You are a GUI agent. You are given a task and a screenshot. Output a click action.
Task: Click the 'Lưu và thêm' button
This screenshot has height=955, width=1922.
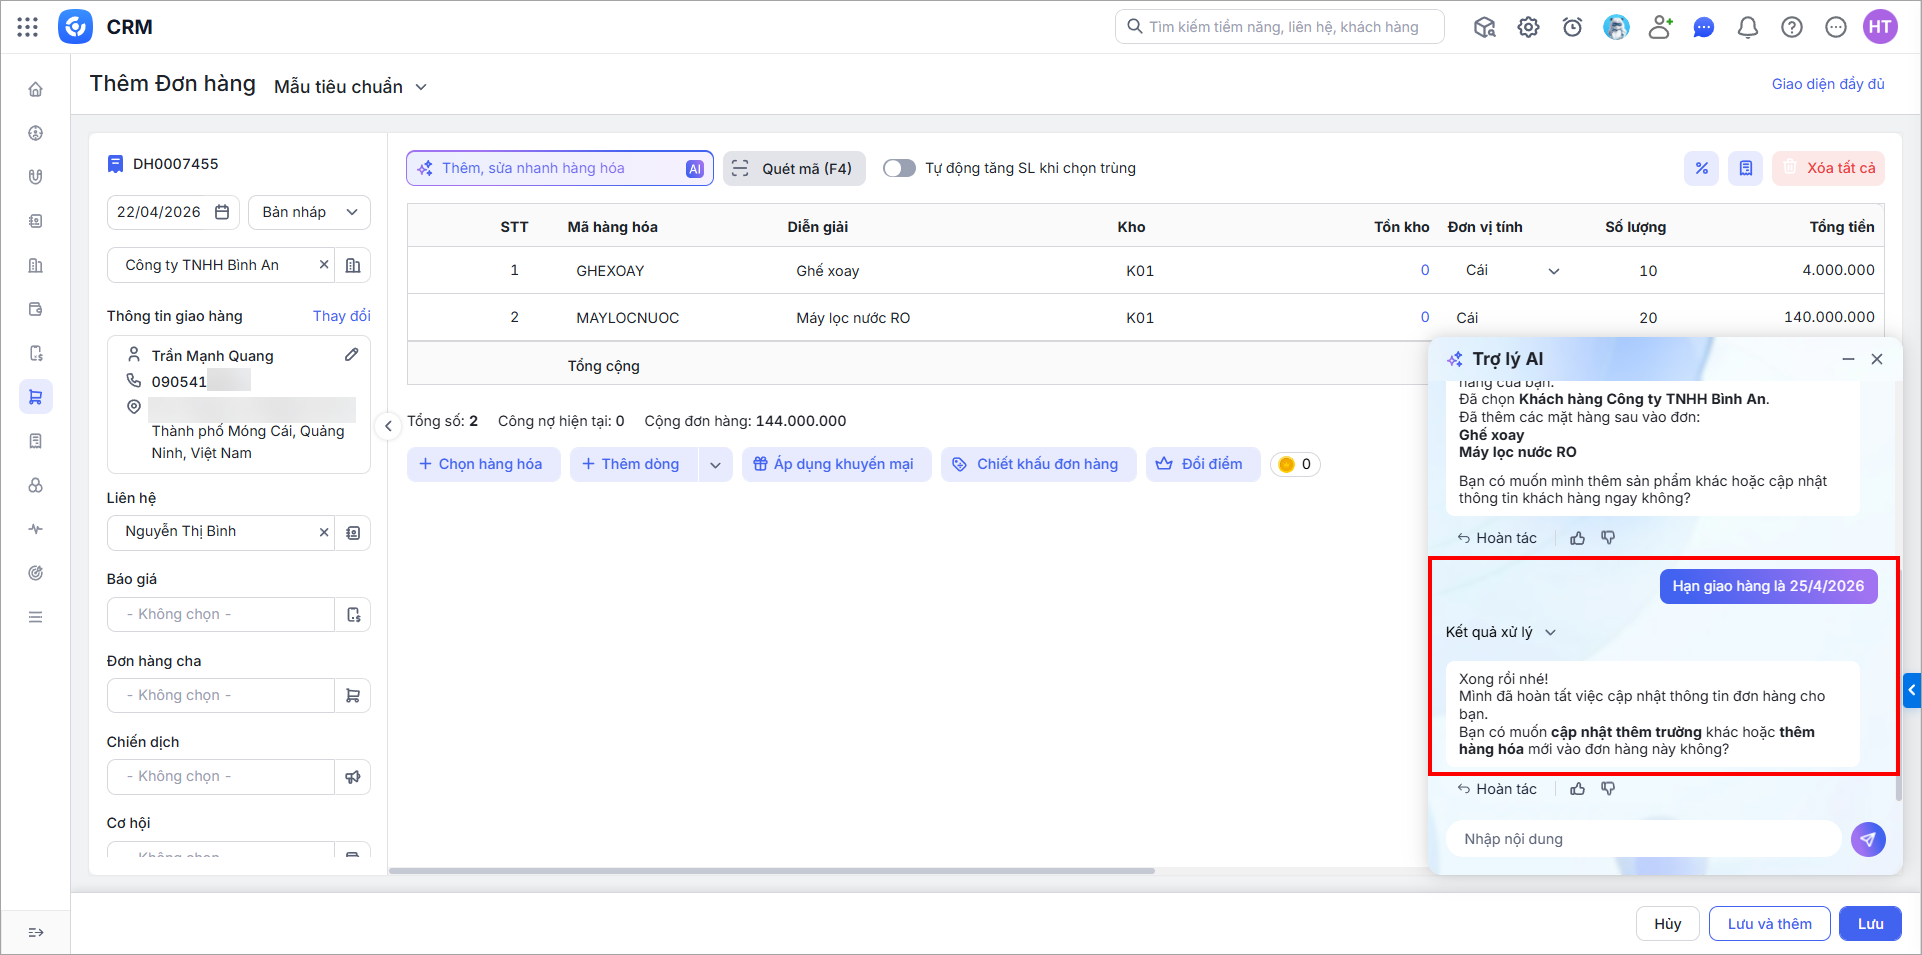point(1769,924)
